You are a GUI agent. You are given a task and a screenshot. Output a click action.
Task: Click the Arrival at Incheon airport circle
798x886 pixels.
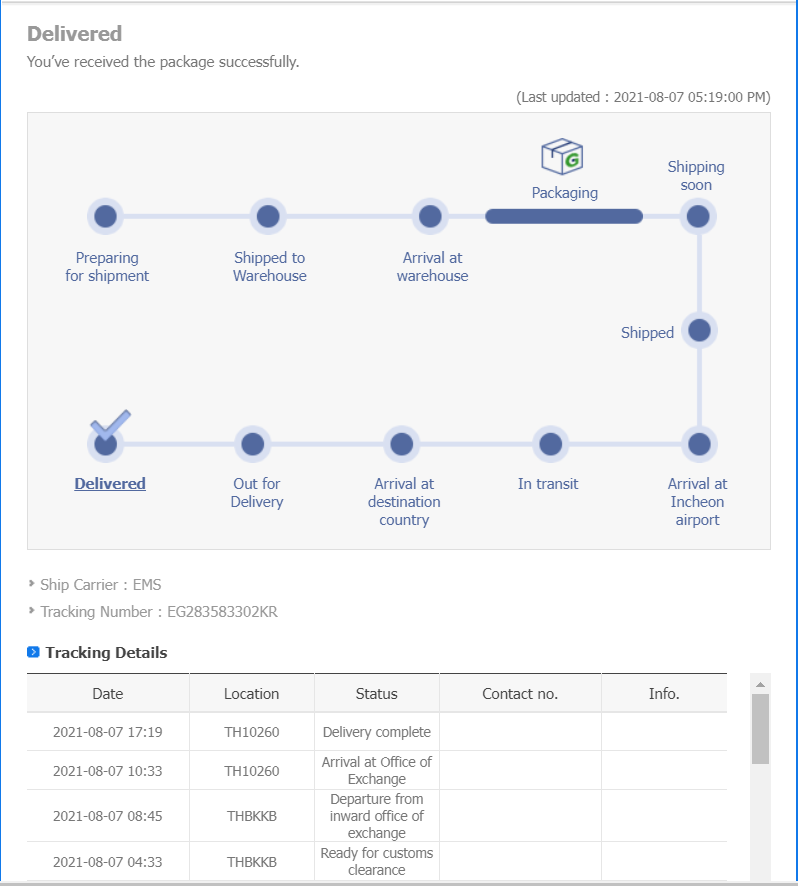[699, 443]
